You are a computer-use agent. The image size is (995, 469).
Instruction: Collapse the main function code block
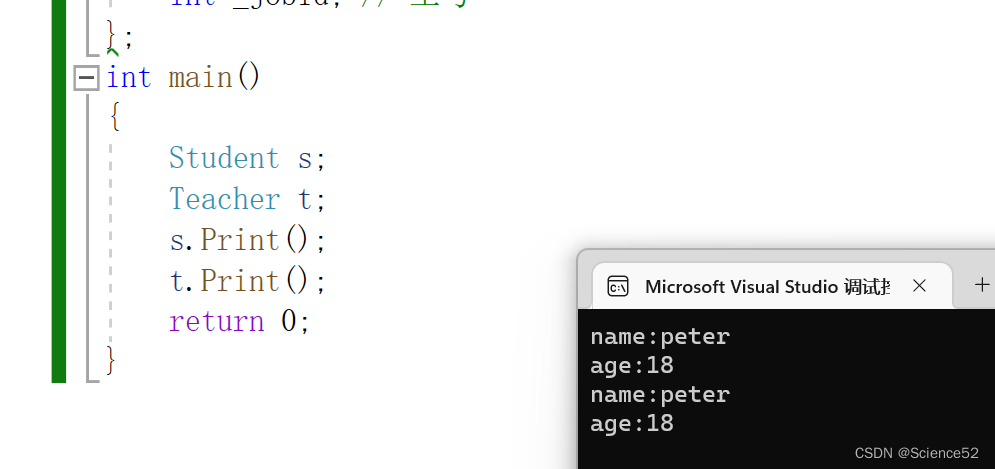tap(86, 78)
